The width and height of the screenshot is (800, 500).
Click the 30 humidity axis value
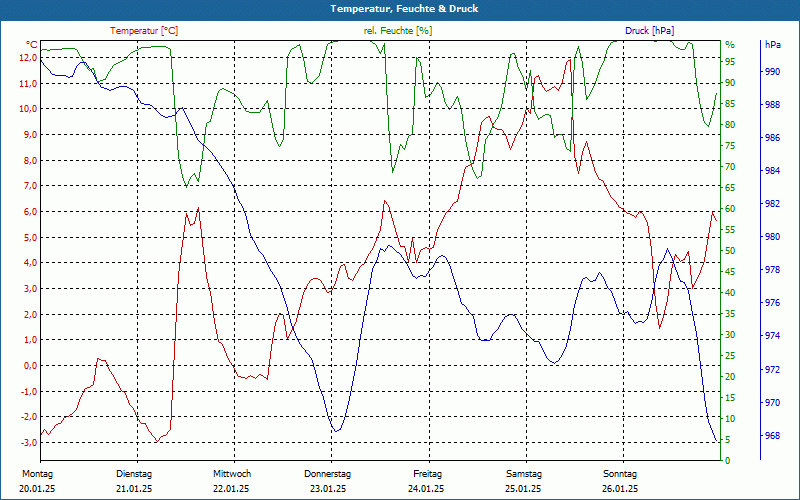tap(730, 335)
